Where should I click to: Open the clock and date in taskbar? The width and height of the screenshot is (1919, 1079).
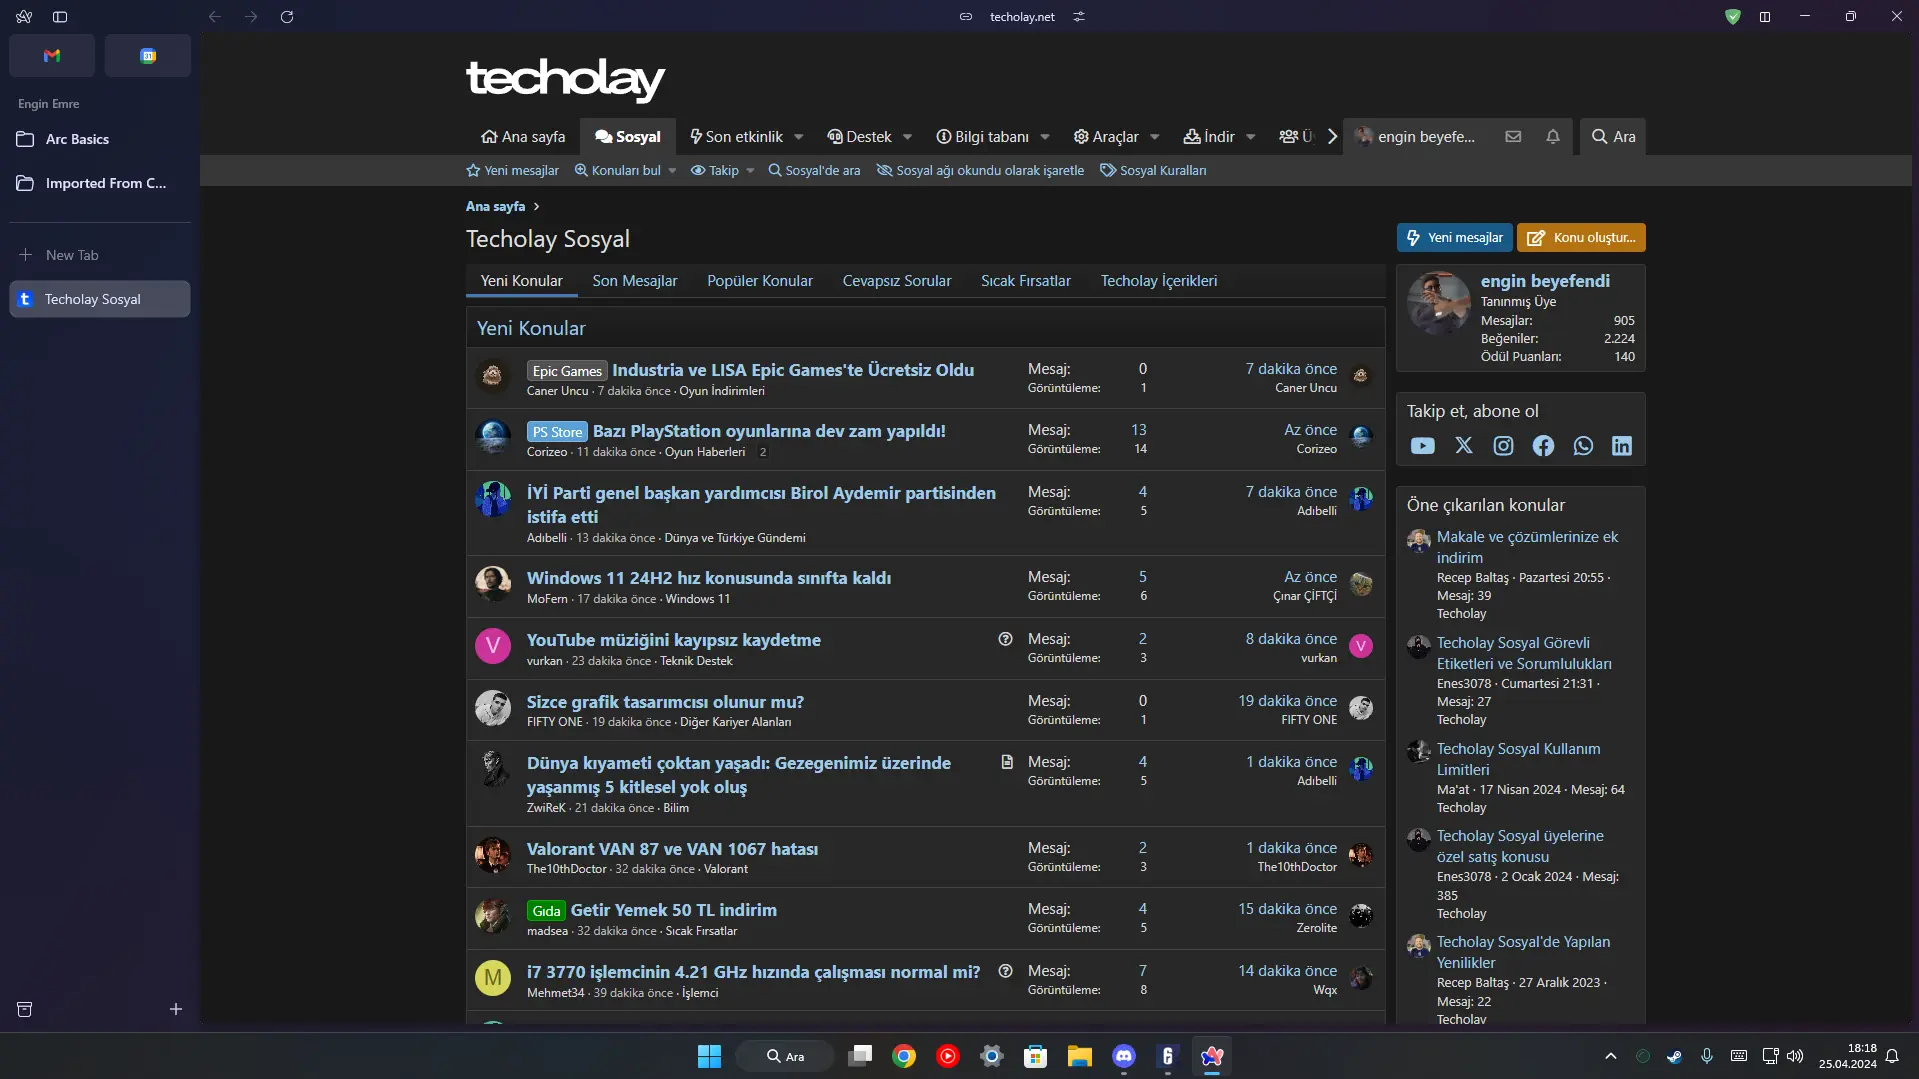pyautogui.click(x=1847, y=1057)
